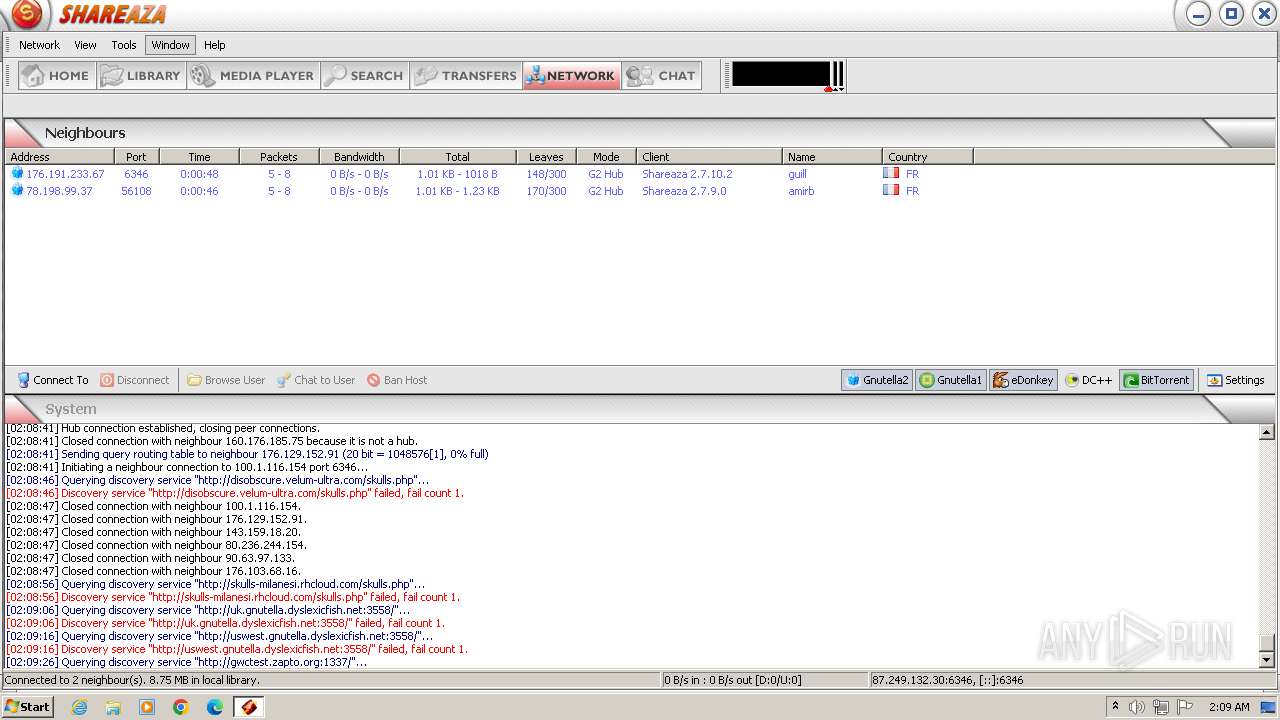Sort by Client column header

coord(709,157)
